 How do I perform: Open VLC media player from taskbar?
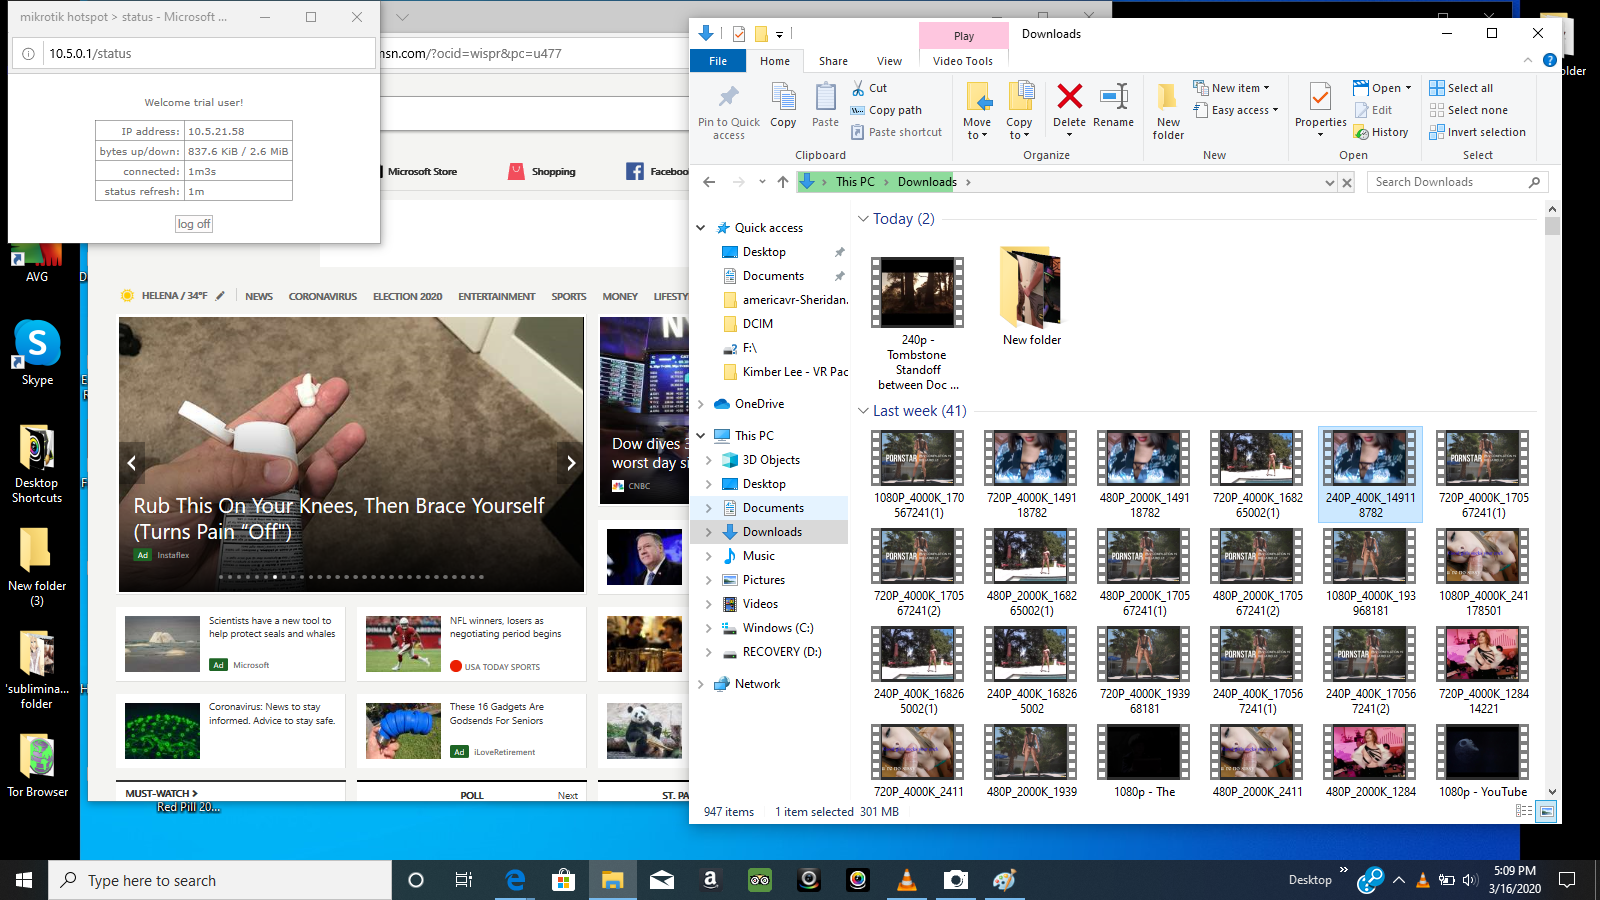[x=907, y=880]
